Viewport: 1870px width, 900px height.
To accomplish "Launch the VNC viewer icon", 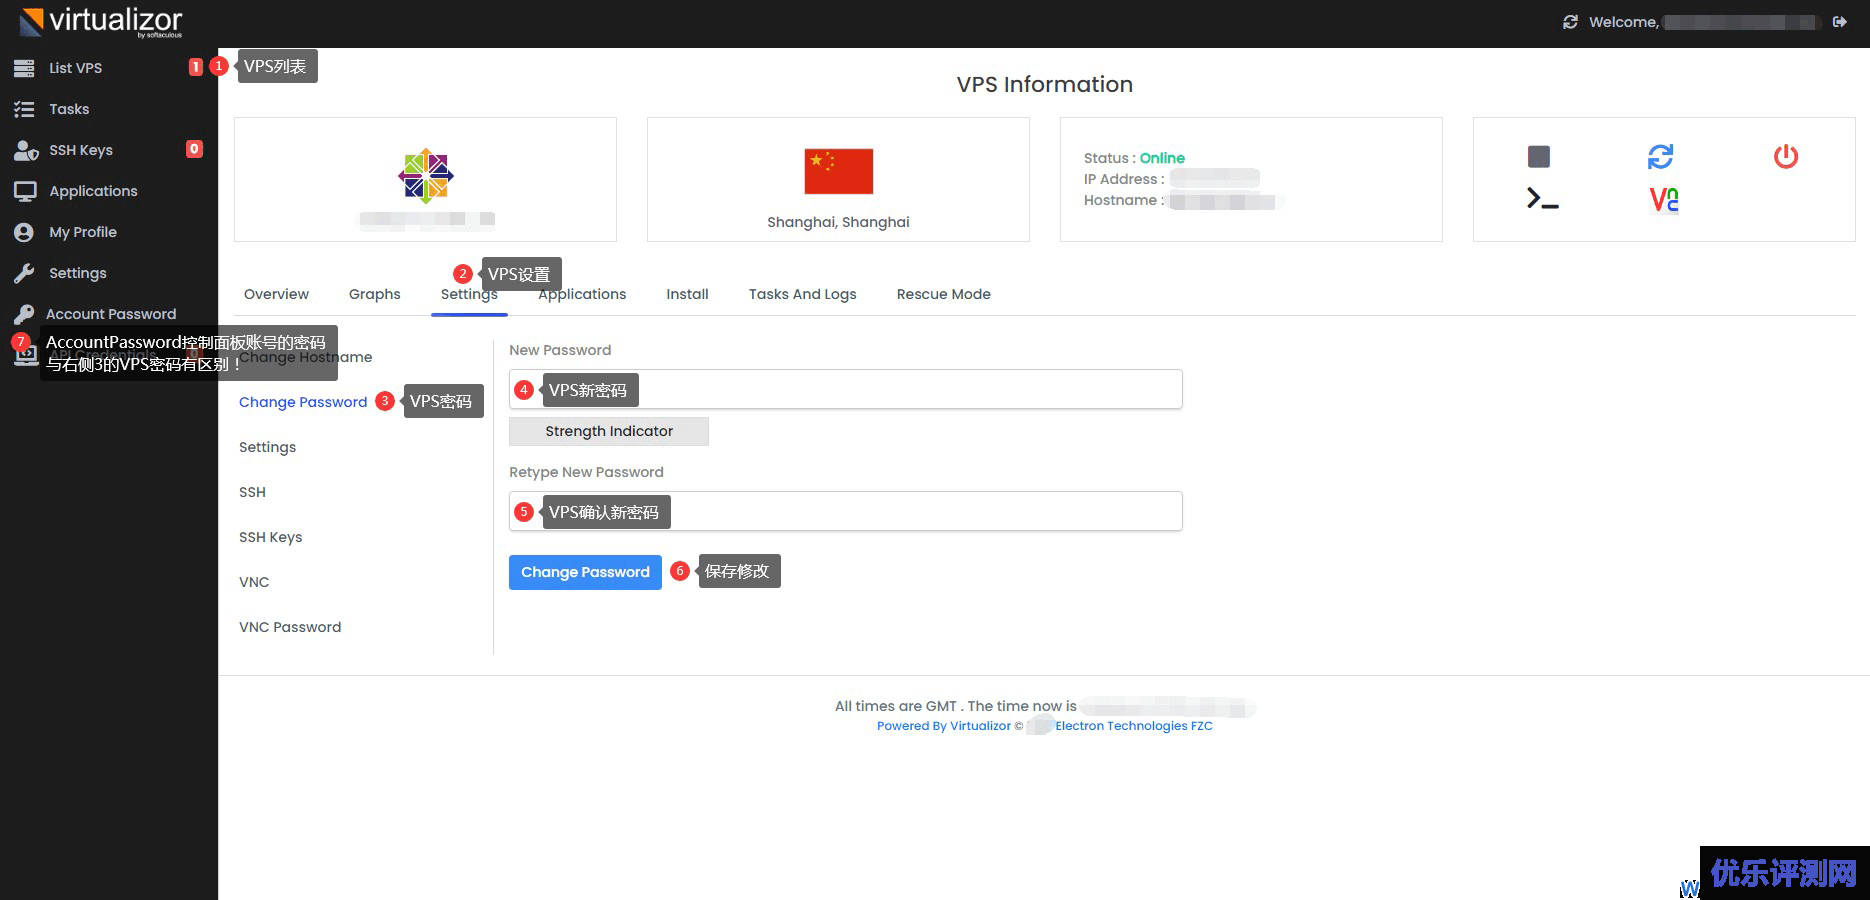I will click(1664, 200).
